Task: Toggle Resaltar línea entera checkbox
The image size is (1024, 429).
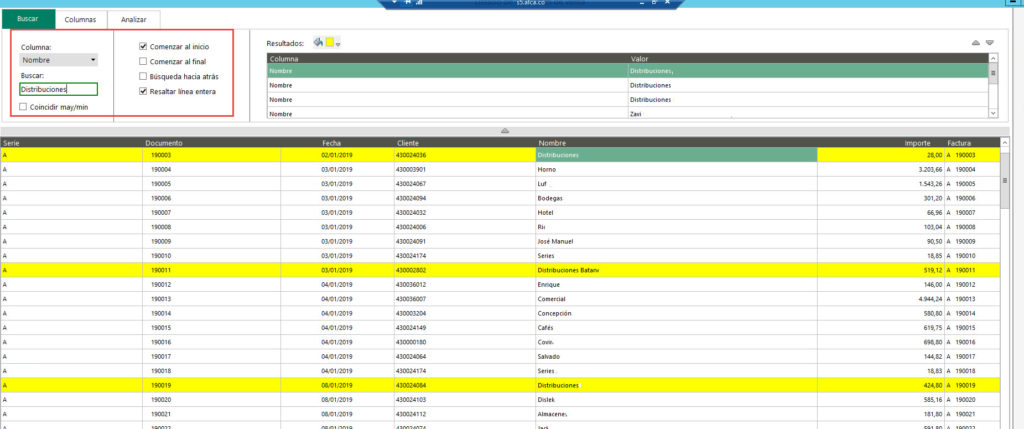Action: [143, 91]
